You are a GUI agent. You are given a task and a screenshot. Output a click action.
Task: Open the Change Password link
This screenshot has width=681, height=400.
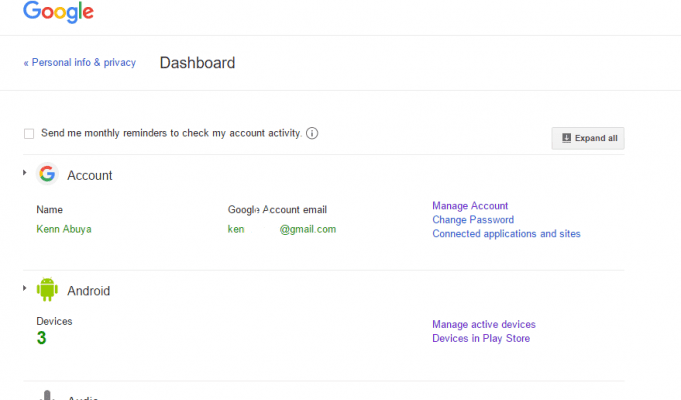pyautogui.click(x=473, y=220)
